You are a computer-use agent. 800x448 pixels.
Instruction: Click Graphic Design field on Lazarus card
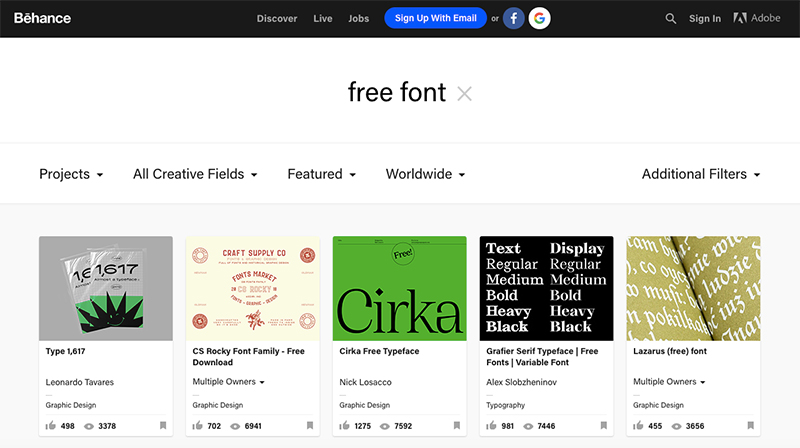(659, 405)
